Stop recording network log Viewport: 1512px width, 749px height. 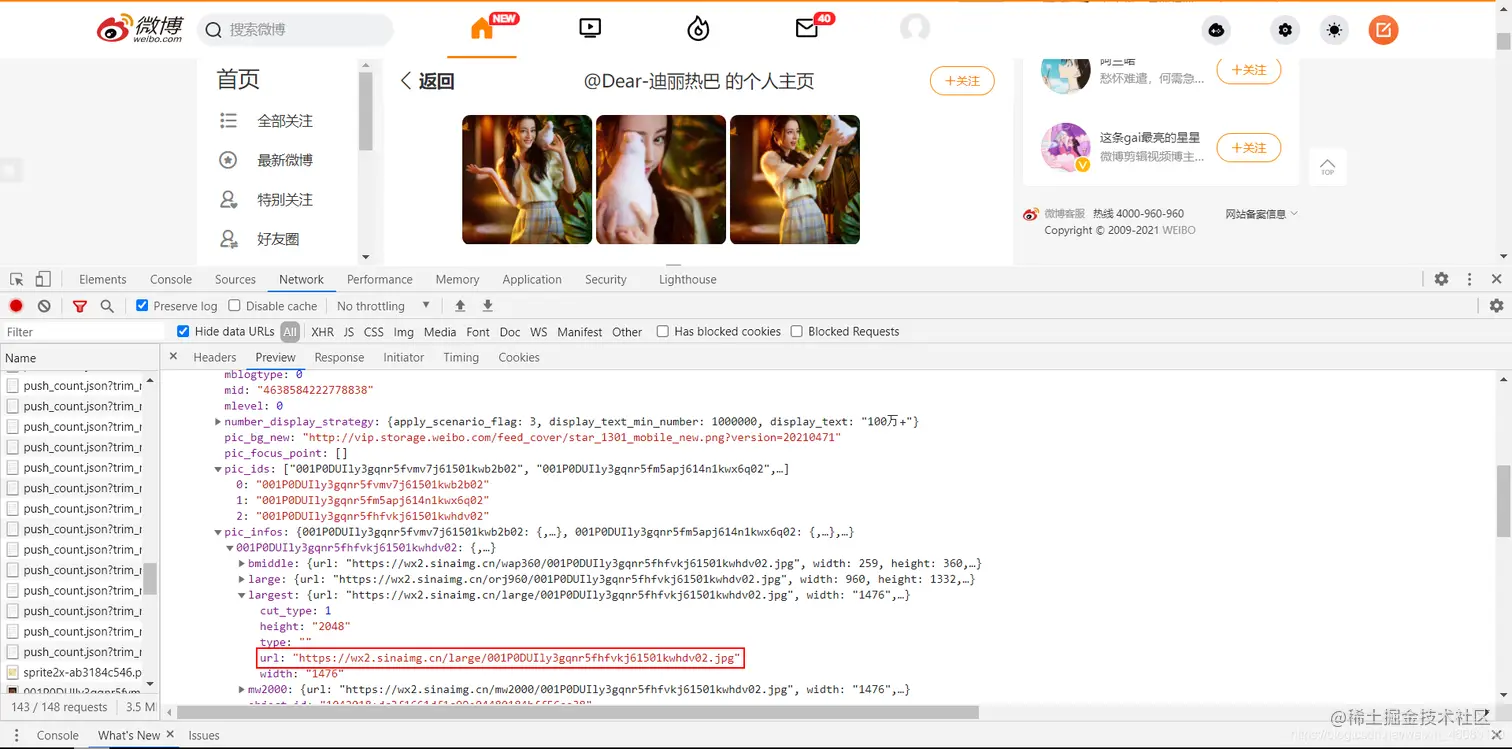pos(16,306)
